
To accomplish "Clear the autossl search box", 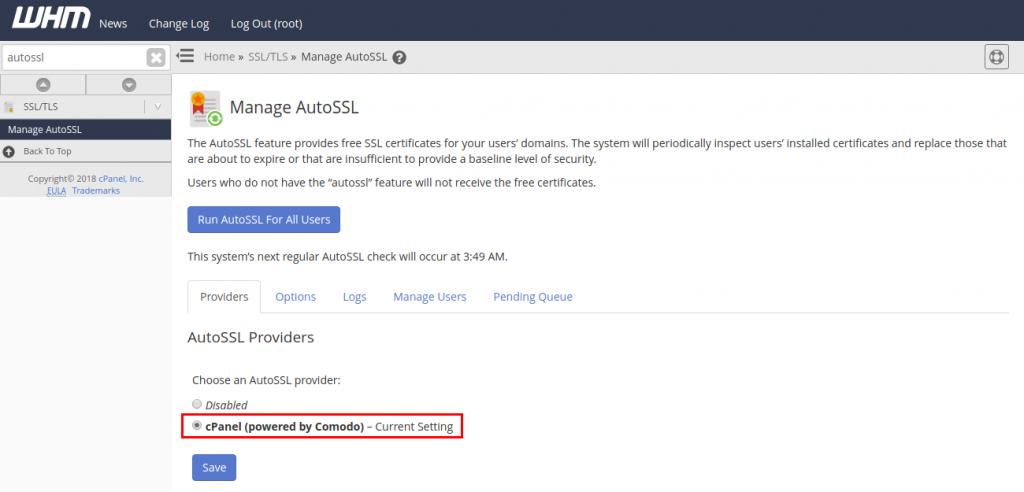I will point(156,57).
